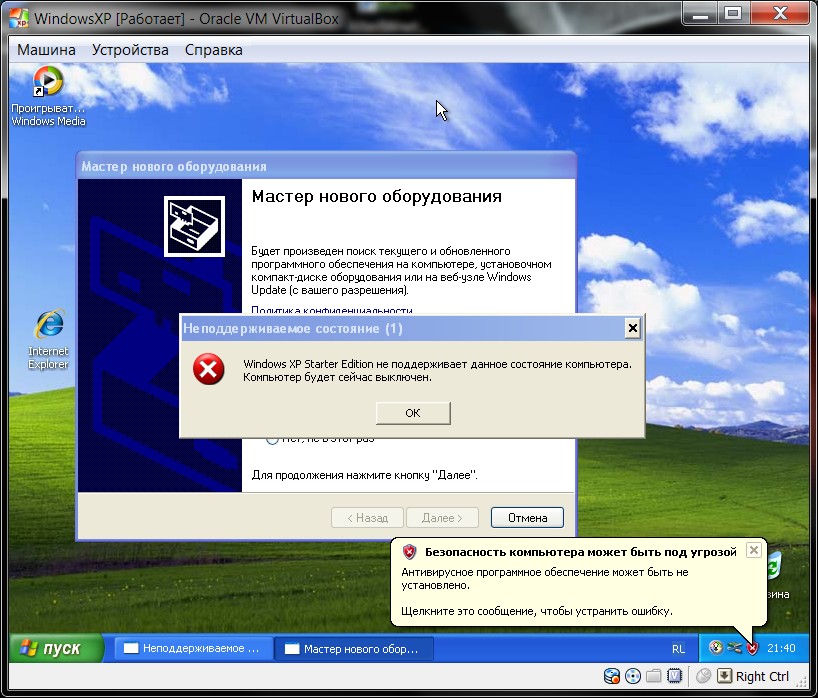The width and height of the screenshot is (818, 698).
Task: Click the Отмена button in the wizard
Action: [x=527, y=518]
